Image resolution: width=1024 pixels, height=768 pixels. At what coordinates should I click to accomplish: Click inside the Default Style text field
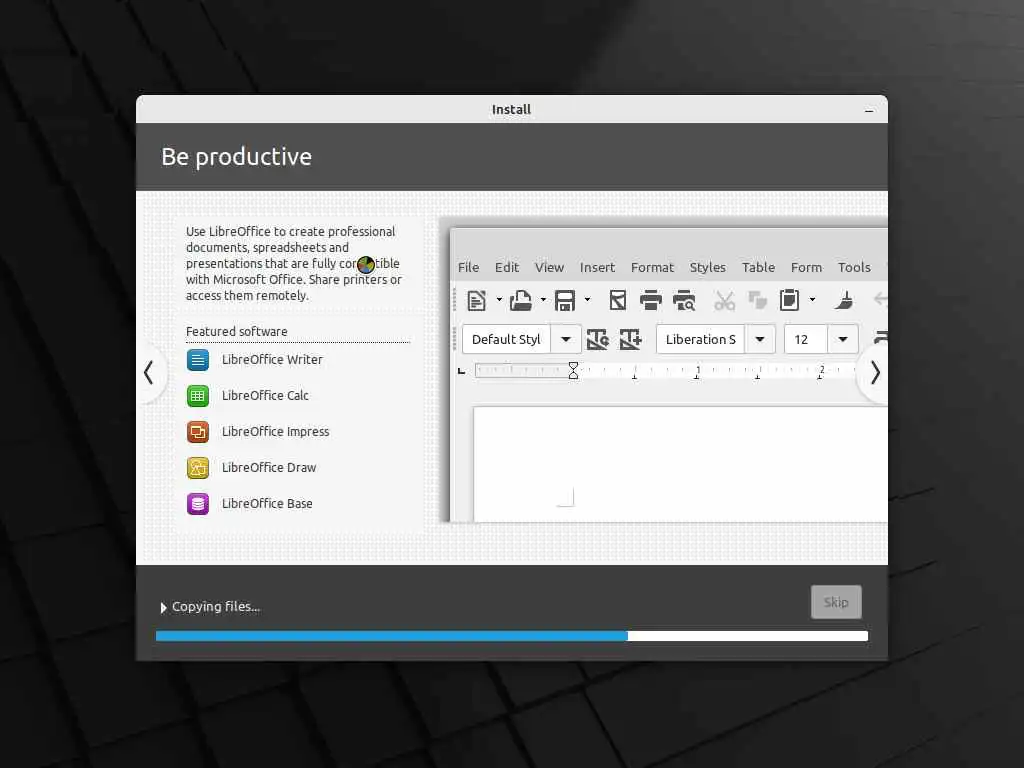point(506,340)
